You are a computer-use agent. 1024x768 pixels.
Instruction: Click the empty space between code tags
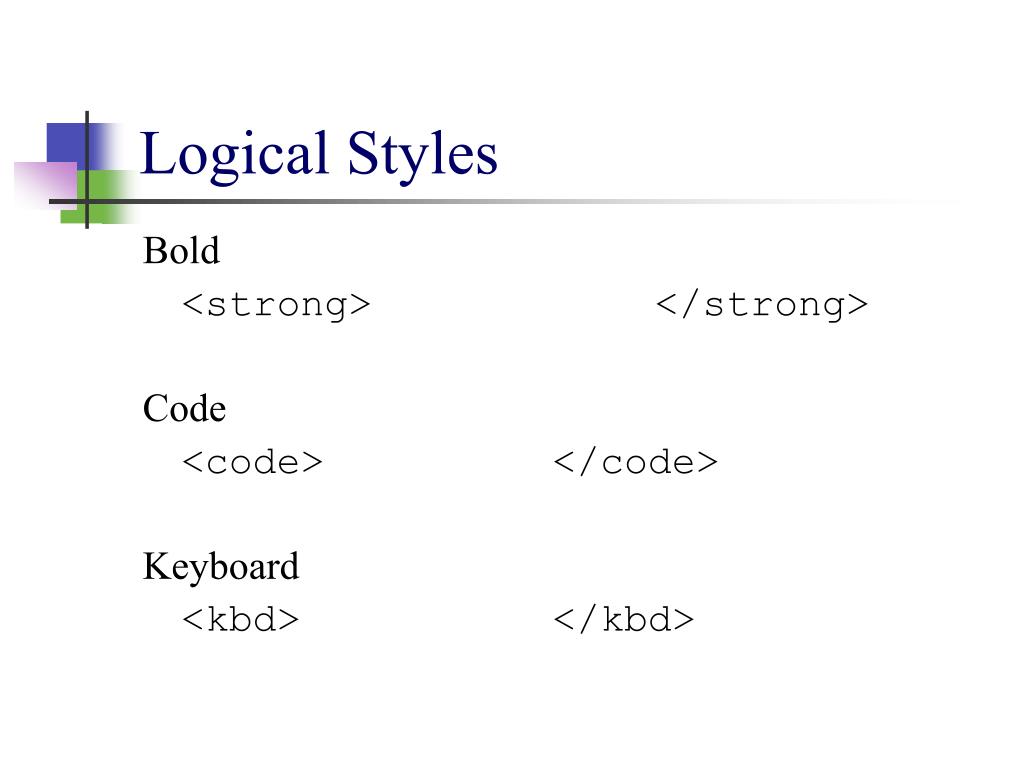(x=438, y=462)
